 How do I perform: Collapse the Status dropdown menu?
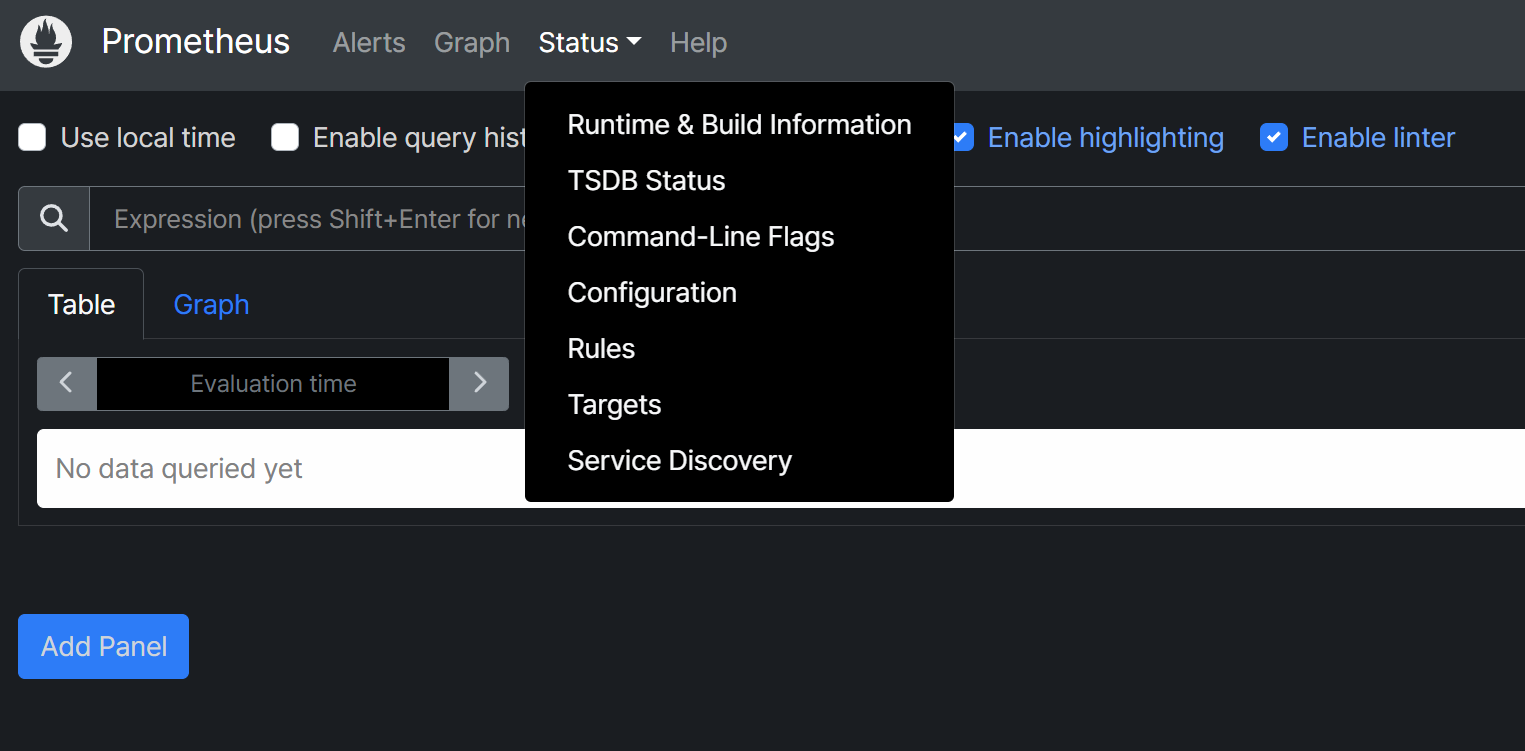589,43
